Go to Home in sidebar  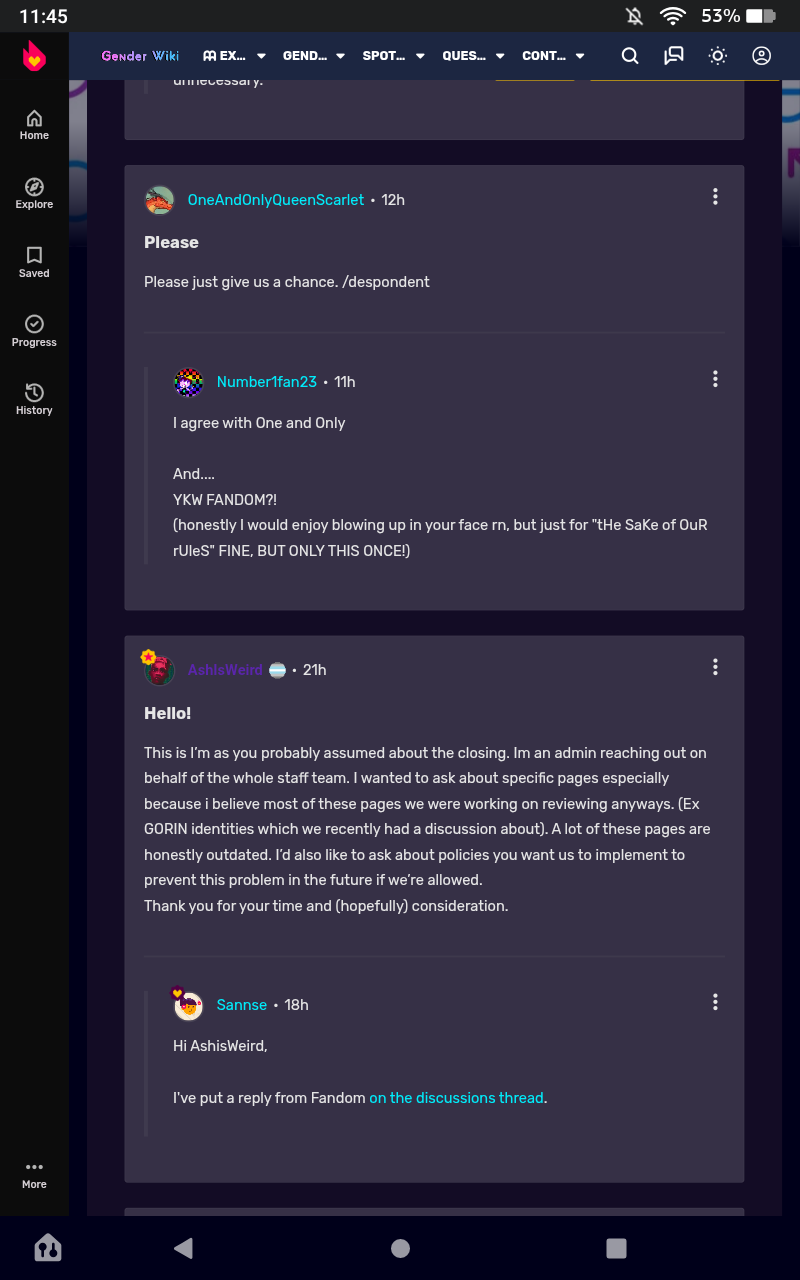pos(34,125)
